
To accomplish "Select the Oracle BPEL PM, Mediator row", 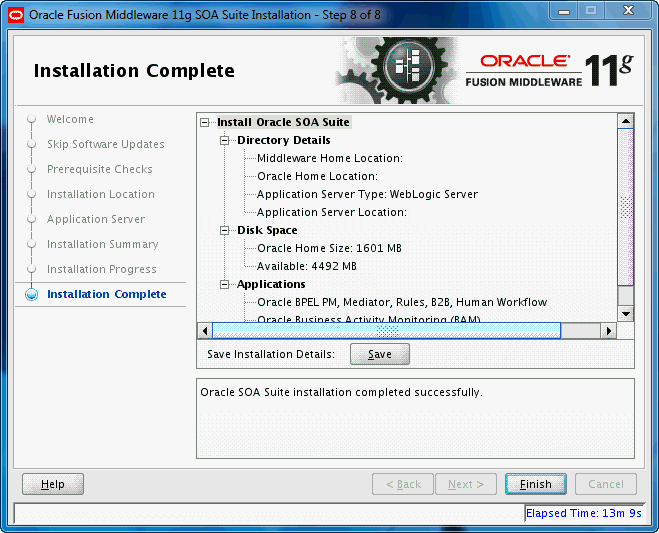I will tap(402, 303).
